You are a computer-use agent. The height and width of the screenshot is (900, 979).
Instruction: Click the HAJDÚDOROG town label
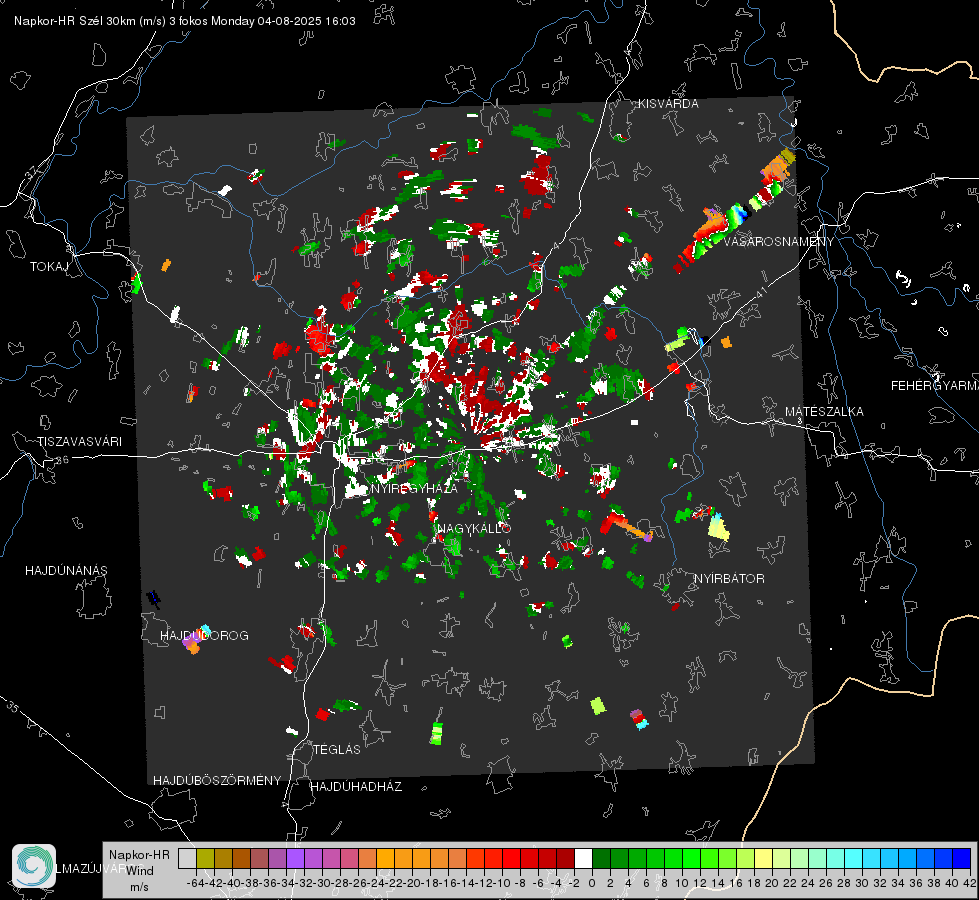(204, 636)
